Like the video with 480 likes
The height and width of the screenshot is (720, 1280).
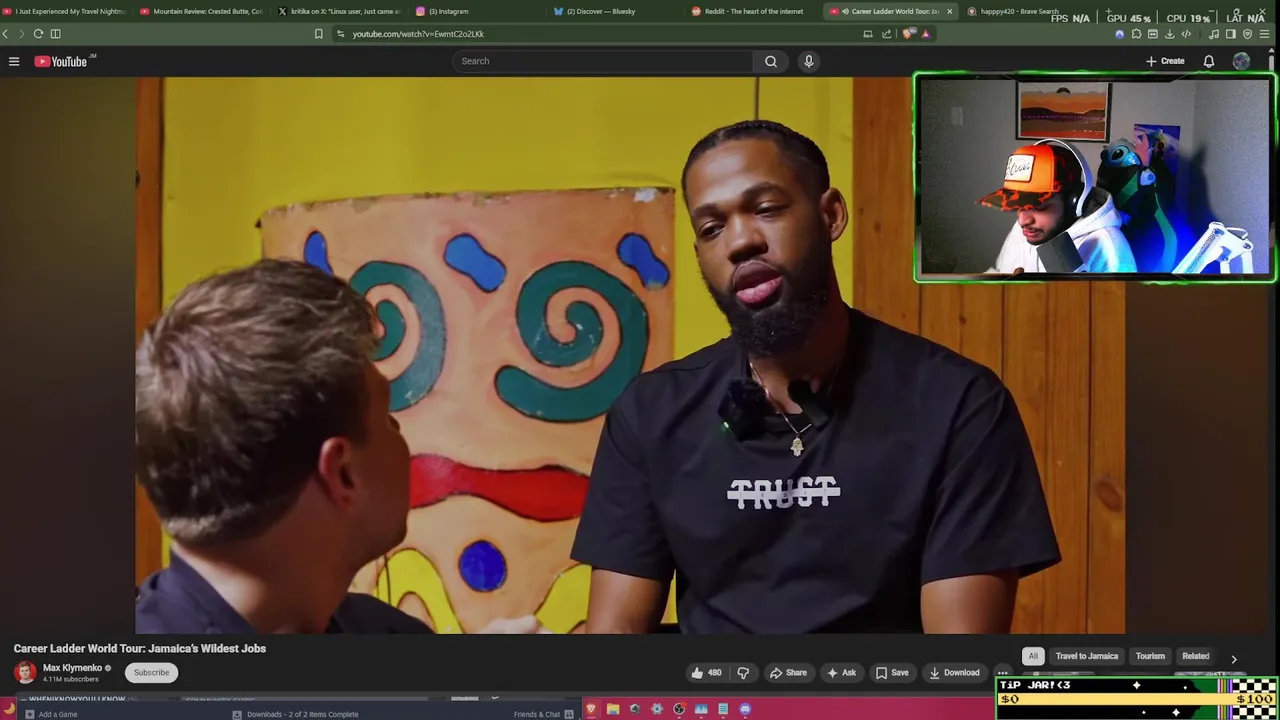(x=705, y=673)
